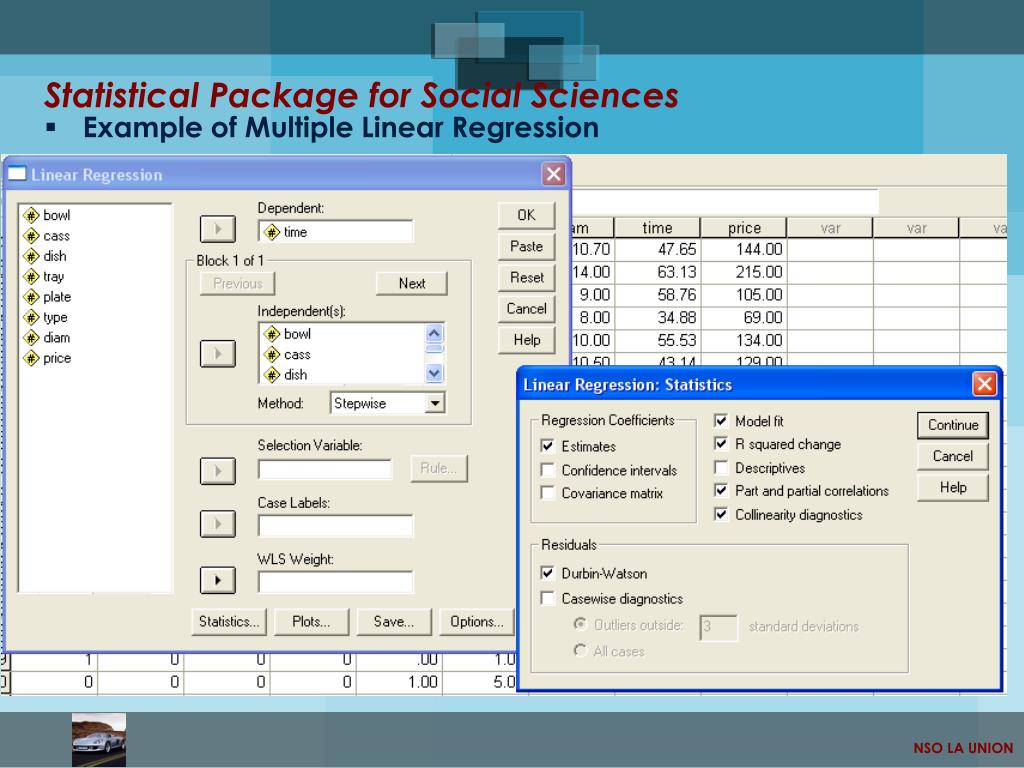Select the price variable in source list
The image size is (1024, 768).
[48, 358]
